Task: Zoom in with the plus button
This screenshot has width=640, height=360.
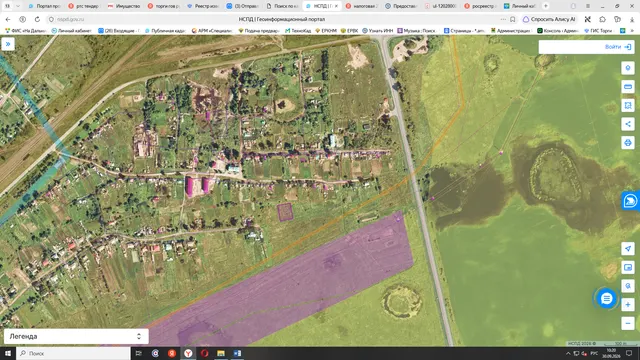Action: click(x=628, y=305)
